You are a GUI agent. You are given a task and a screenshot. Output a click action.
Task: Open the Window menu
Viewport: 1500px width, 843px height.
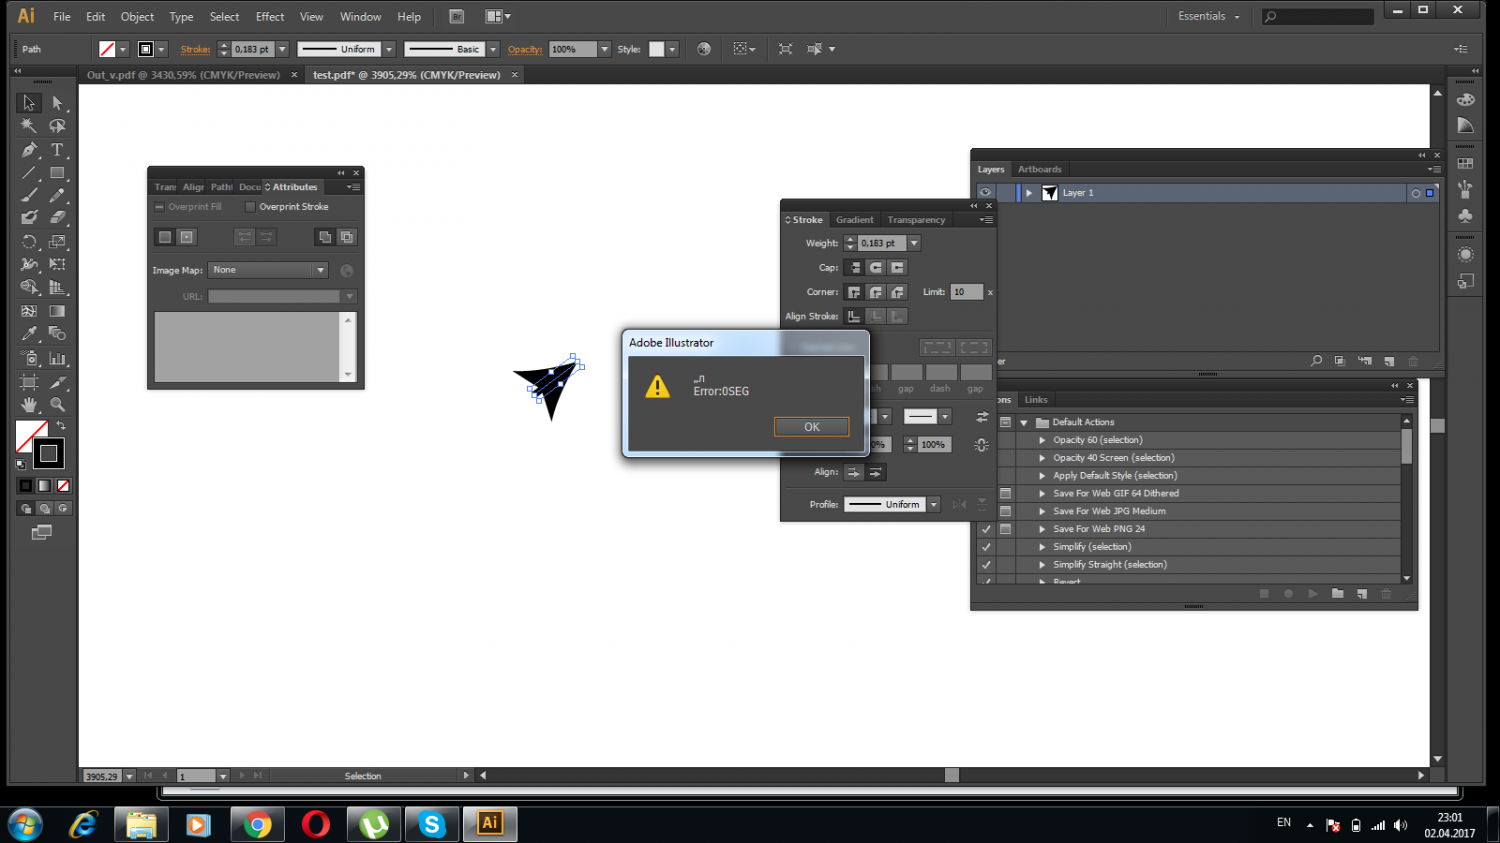360,17
